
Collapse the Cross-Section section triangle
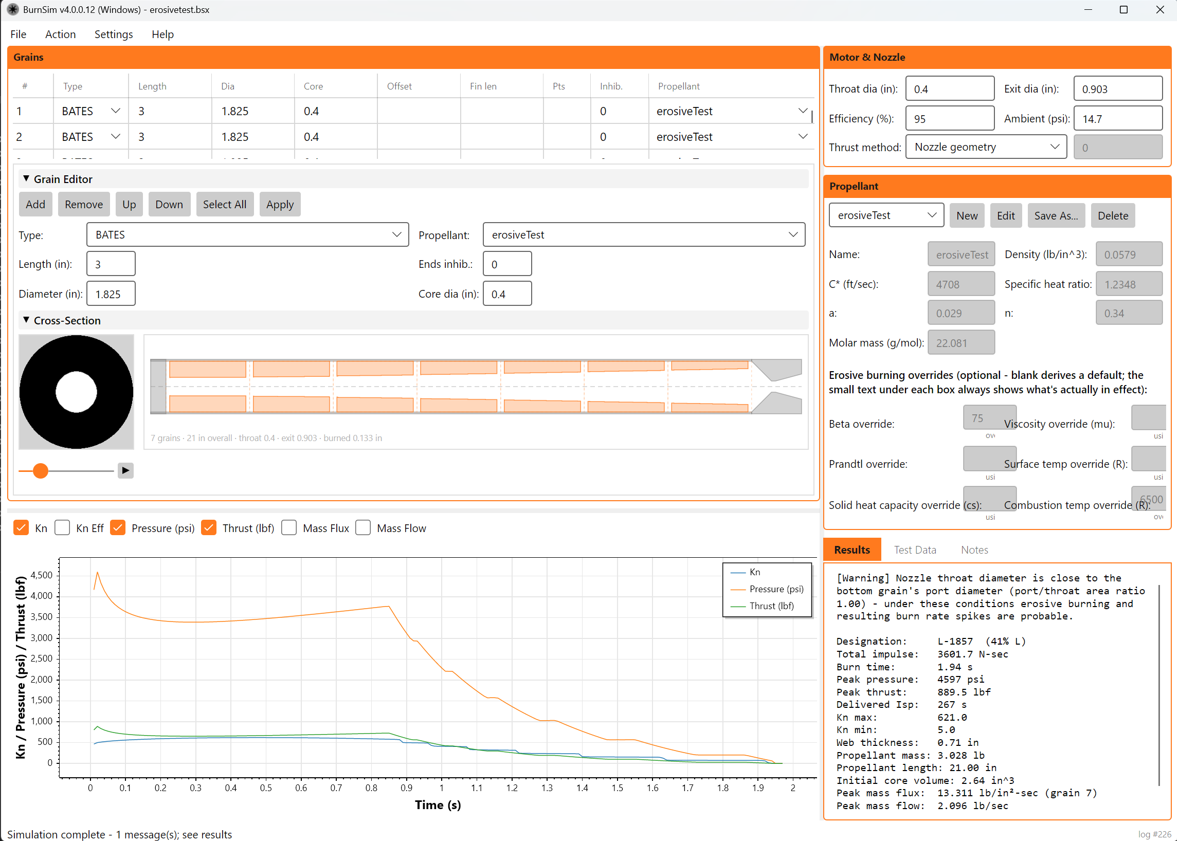[x=26, y=321]
